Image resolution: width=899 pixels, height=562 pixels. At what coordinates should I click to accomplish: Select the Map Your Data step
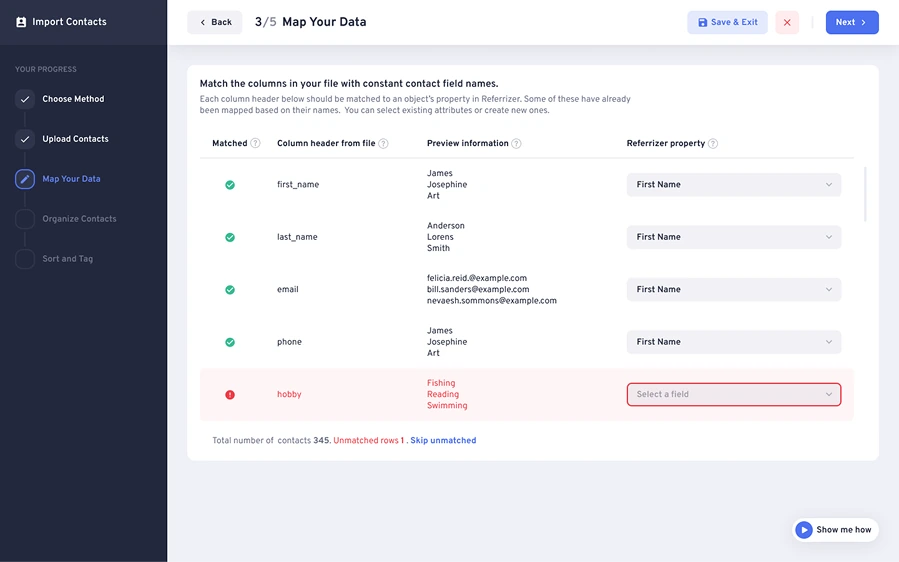tap(71, 179)
